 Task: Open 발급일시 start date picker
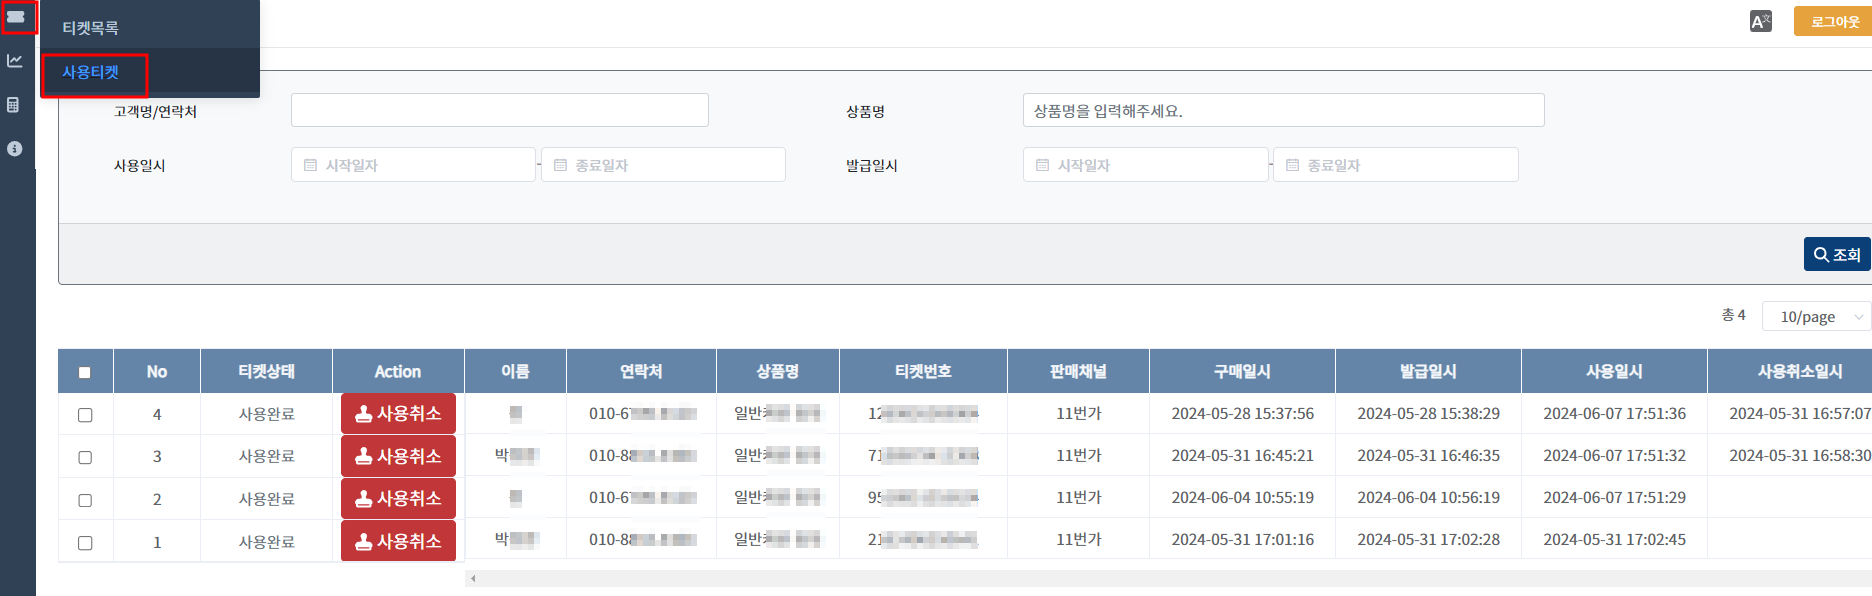pyautogui.click(x=1145, y=165)
